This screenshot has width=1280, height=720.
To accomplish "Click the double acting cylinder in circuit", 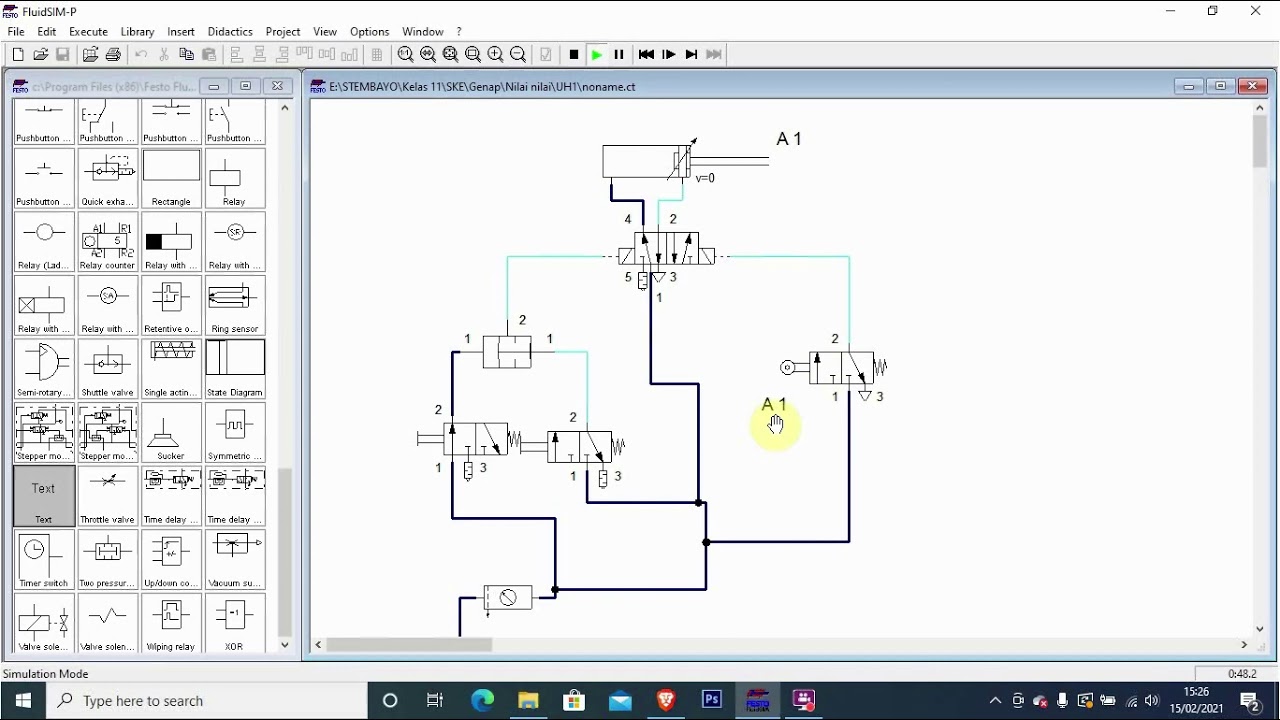I will click(686, 161).
